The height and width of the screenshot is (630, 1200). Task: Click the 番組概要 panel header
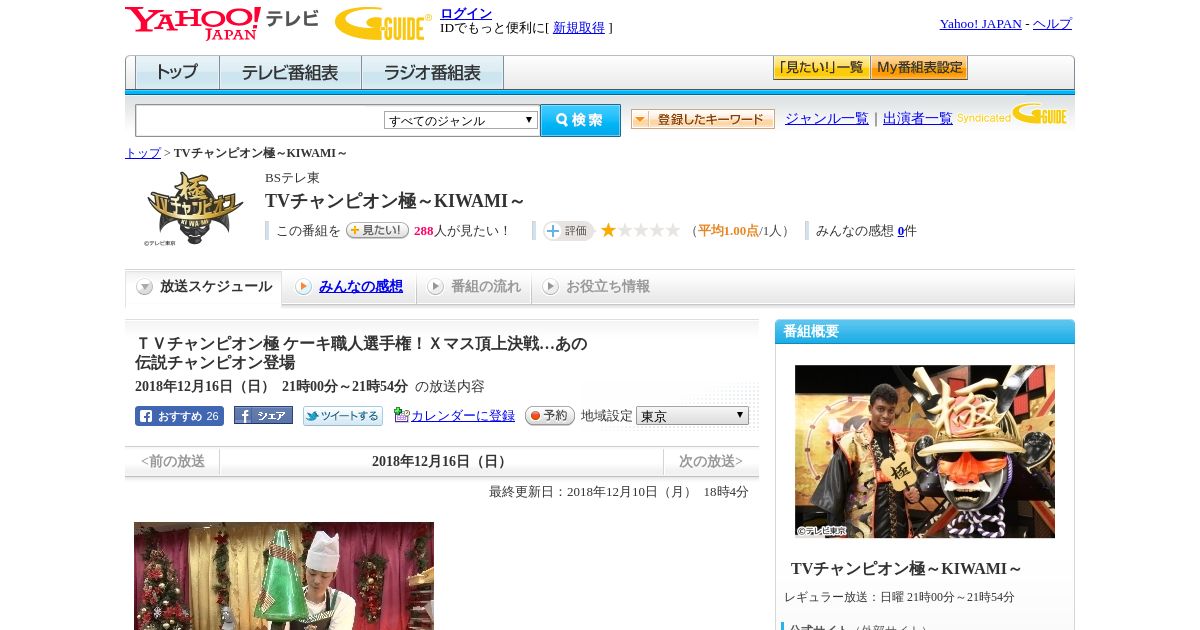click(x=925, y=332)
